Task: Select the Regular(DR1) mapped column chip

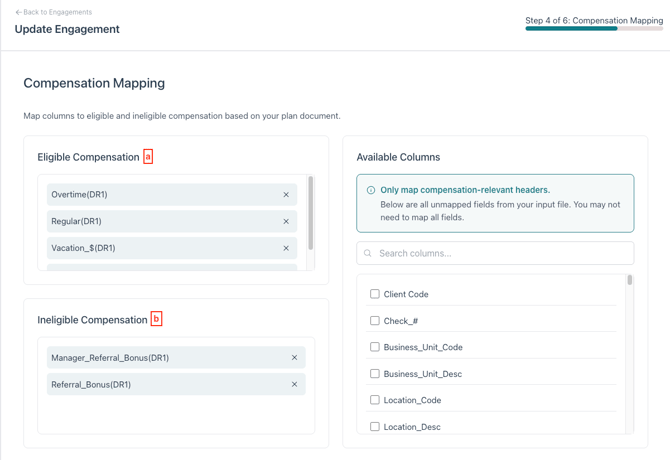Action: pos(172,221)
